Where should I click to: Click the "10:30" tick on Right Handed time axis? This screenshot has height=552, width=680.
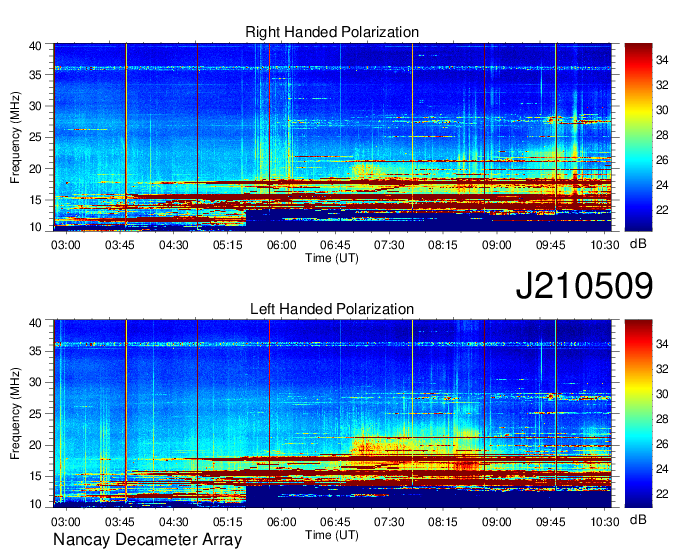605,245
